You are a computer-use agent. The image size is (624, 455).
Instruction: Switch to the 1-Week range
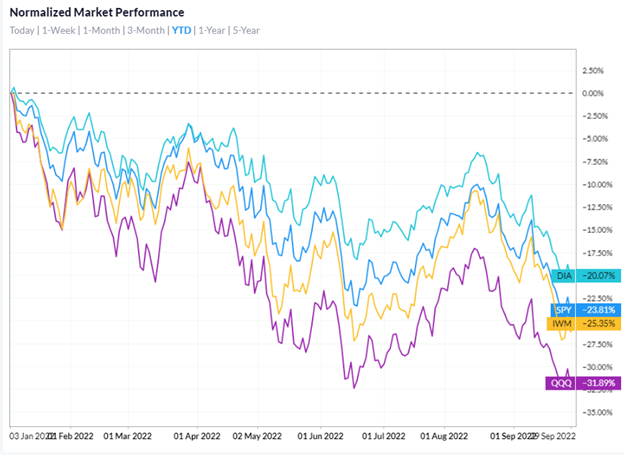[x=61, y=30]
